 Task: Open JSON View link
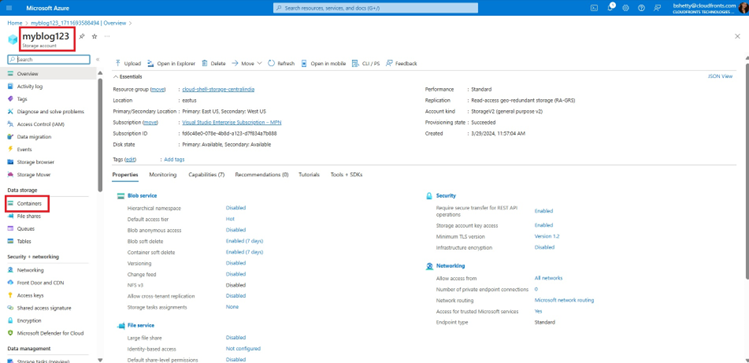tap(720, 76)
